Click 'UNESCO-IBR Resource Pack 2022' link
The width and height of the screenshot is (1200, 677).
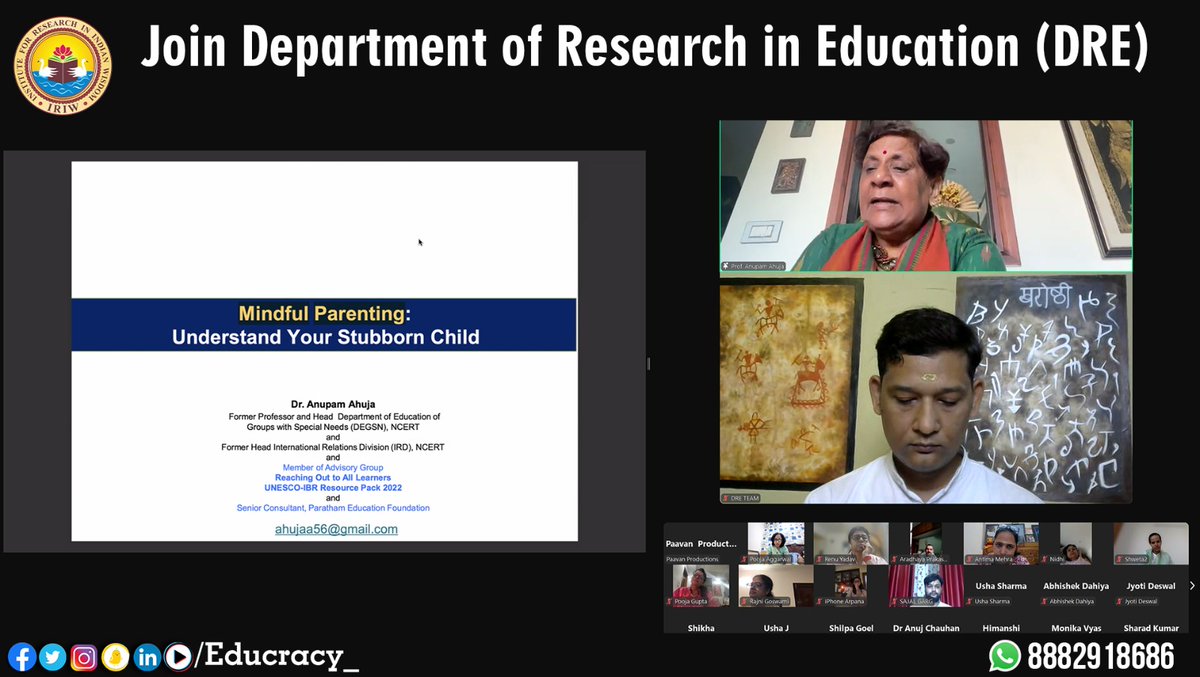pos(334,487)
